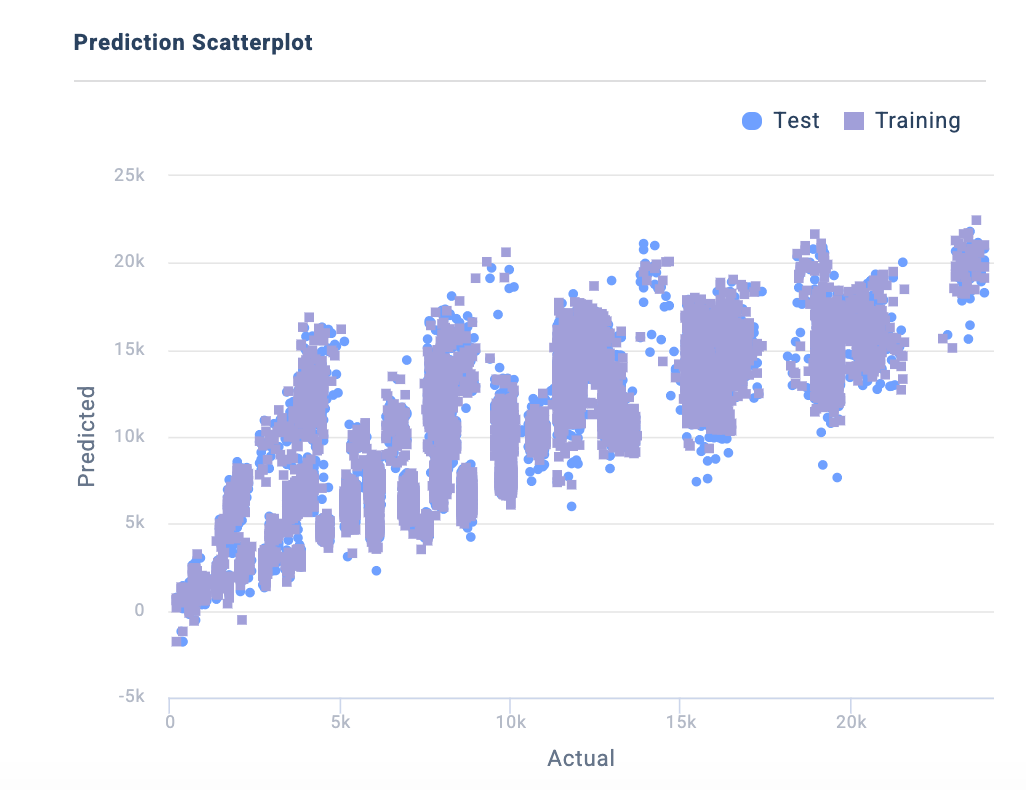Viewport: 1026px width, 790px height.
Task: Click the lone Training point below zero near 2k actual
Action: point(242,620)
